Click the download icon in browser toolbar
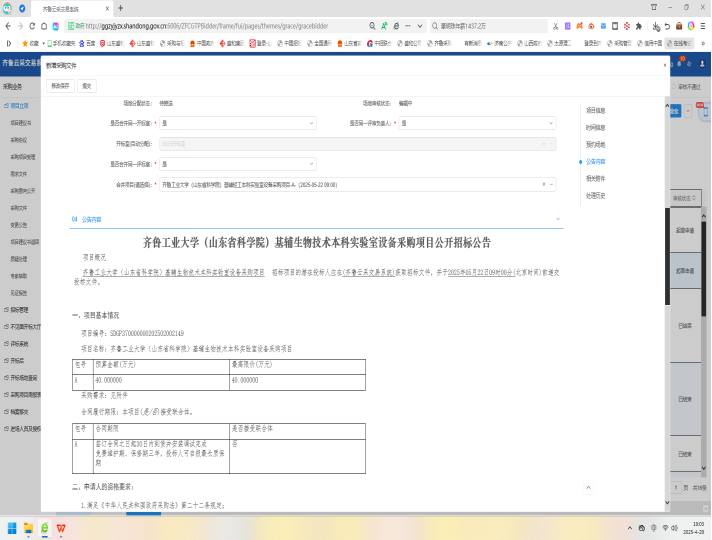712x540 pixels. tap(656, 26)
